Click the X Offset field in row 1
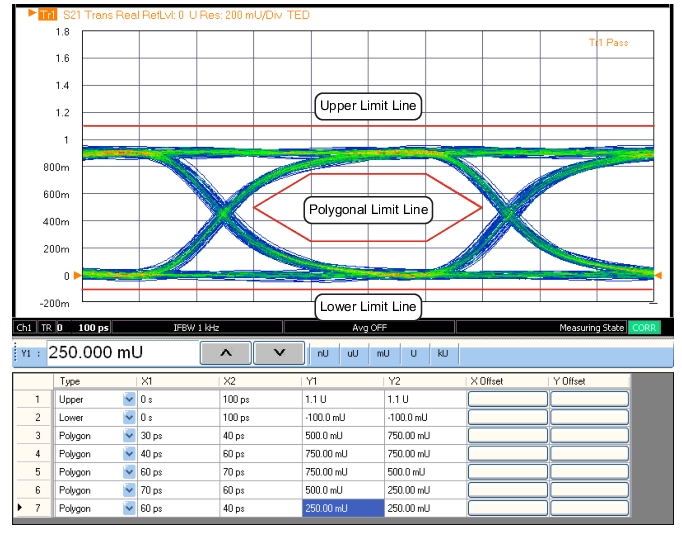The height and width of the screenshot is (536, 682). click(x=508, y=399)
